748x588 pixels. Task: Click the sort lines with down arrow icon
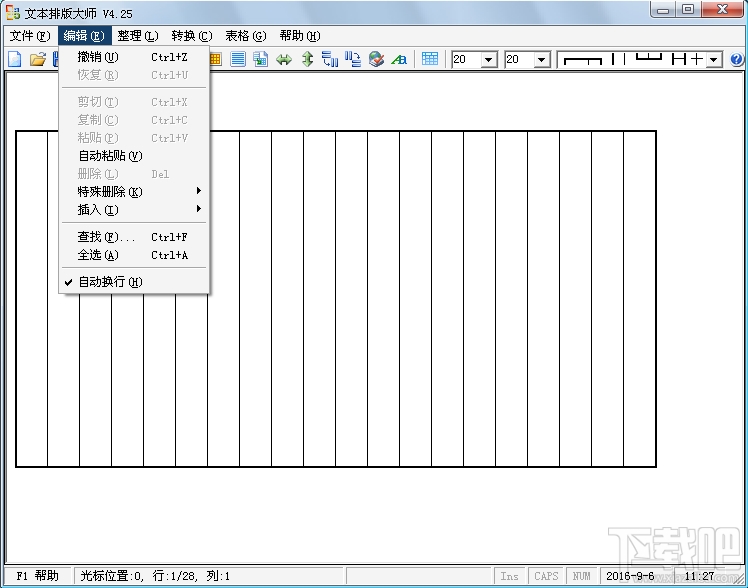330,59
